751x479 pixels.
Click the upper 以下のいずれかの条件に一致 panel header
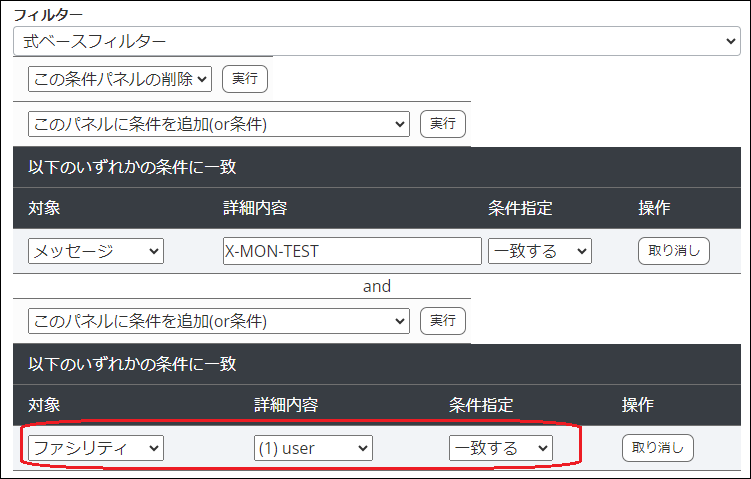pyautogui.click(x=132, y=167)
